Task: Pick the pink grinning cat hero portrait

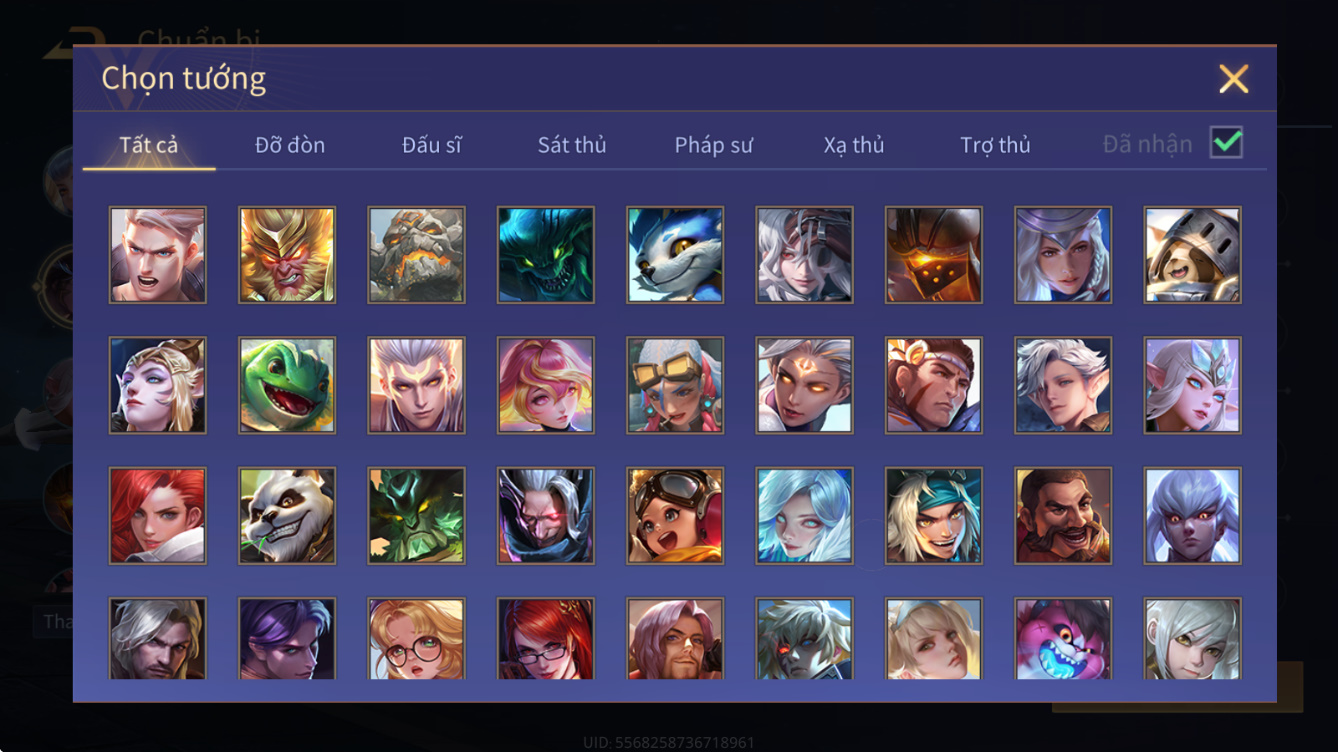Action: [1063, 639]
